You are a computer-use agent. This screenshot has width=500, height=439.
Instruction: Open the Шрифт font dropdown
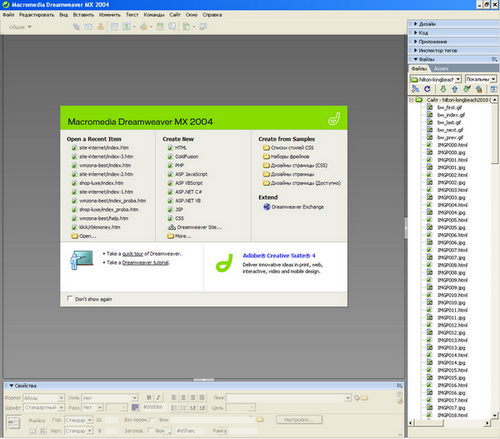tap(44, 408)
